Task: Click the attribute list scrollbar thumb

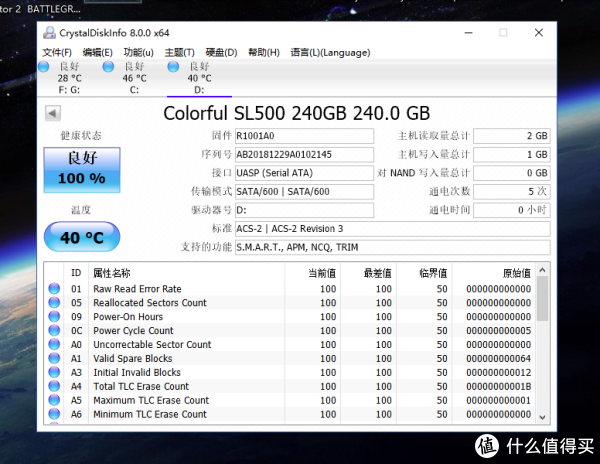Action: point(542,298)
